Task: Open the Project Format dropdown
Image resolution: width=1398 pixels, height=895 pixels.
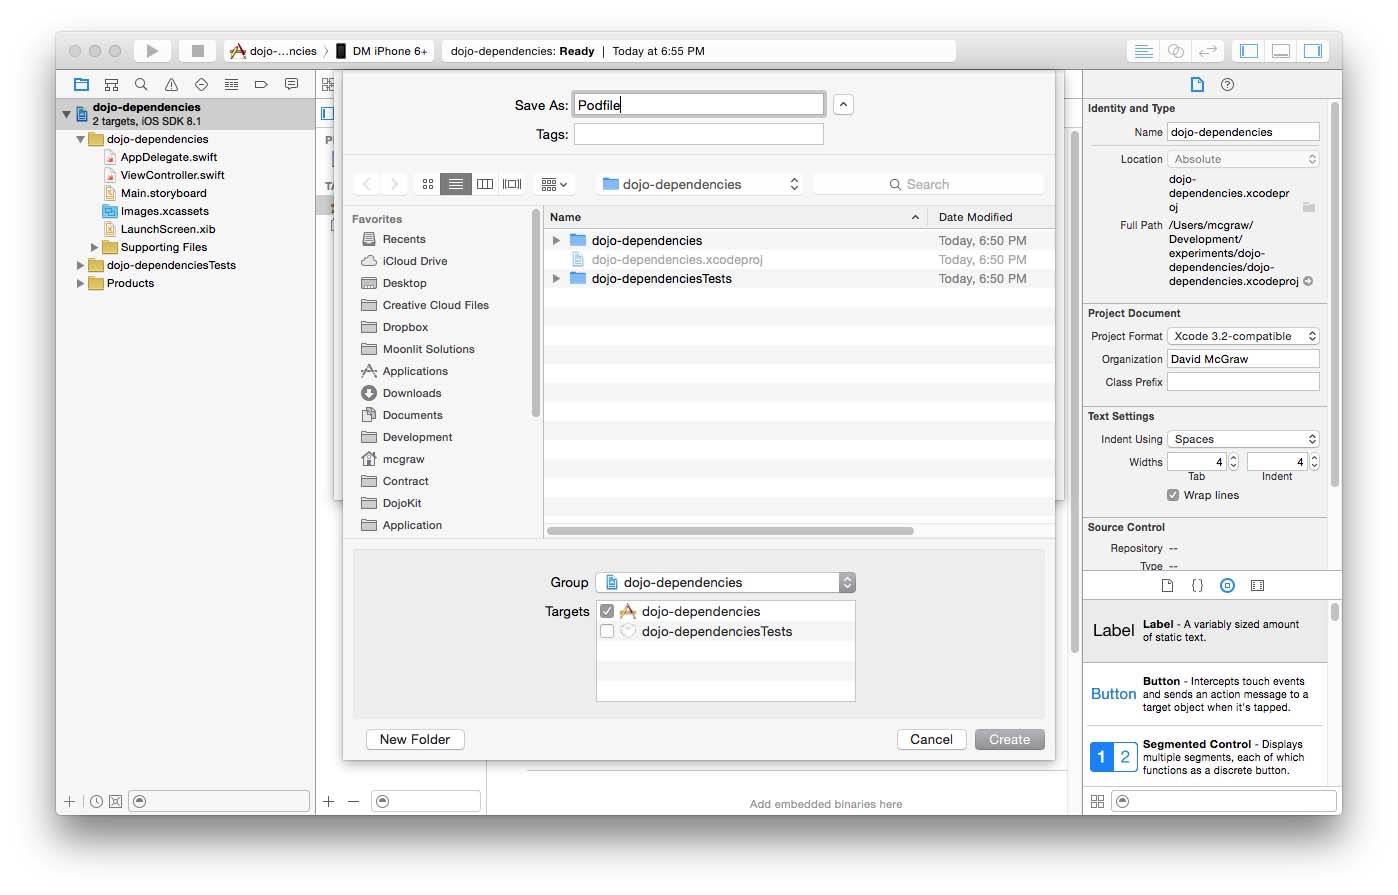Action: [x=1243, y=336]
